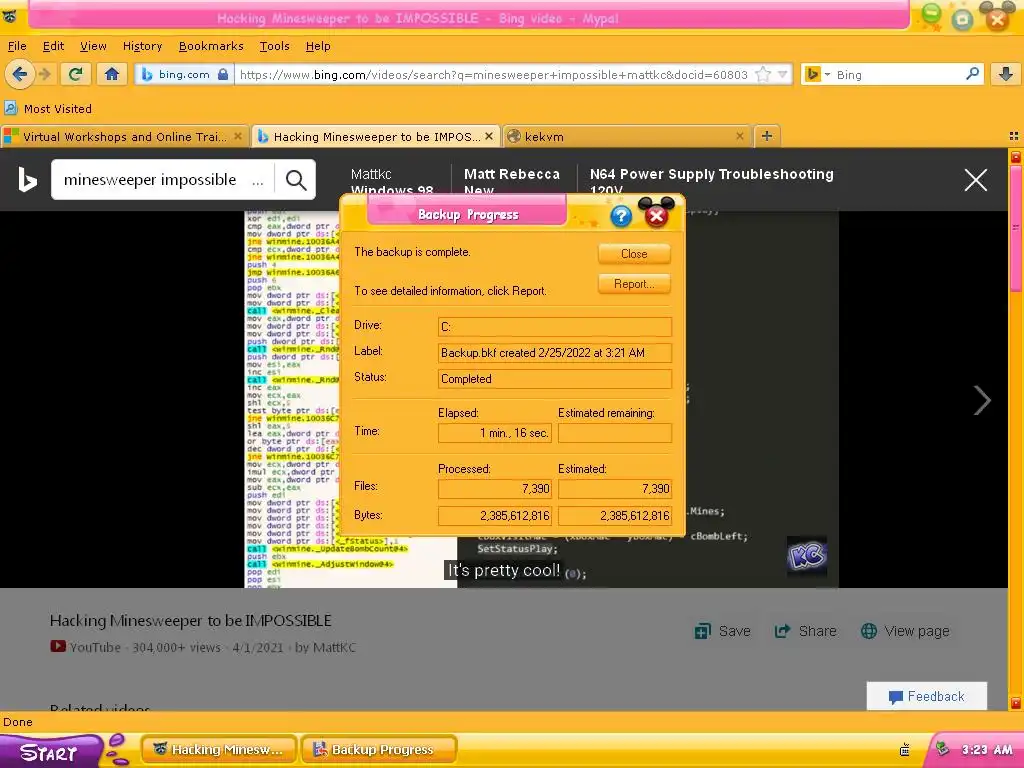1024x768 pixels.
Task: Open the Tools menu
Action: click(274, 46)
